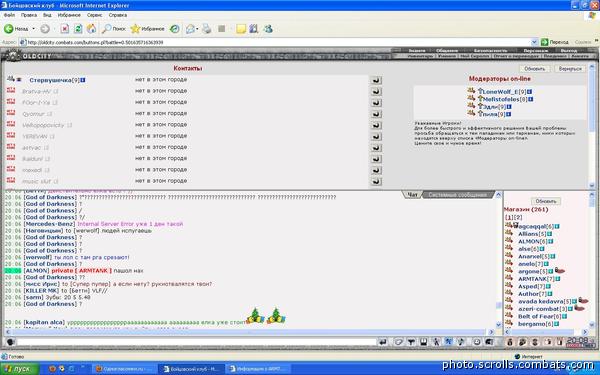This screenshot has width=600, height=375.
Task: Open the IE History clock icon
Action: pos(175,29)
